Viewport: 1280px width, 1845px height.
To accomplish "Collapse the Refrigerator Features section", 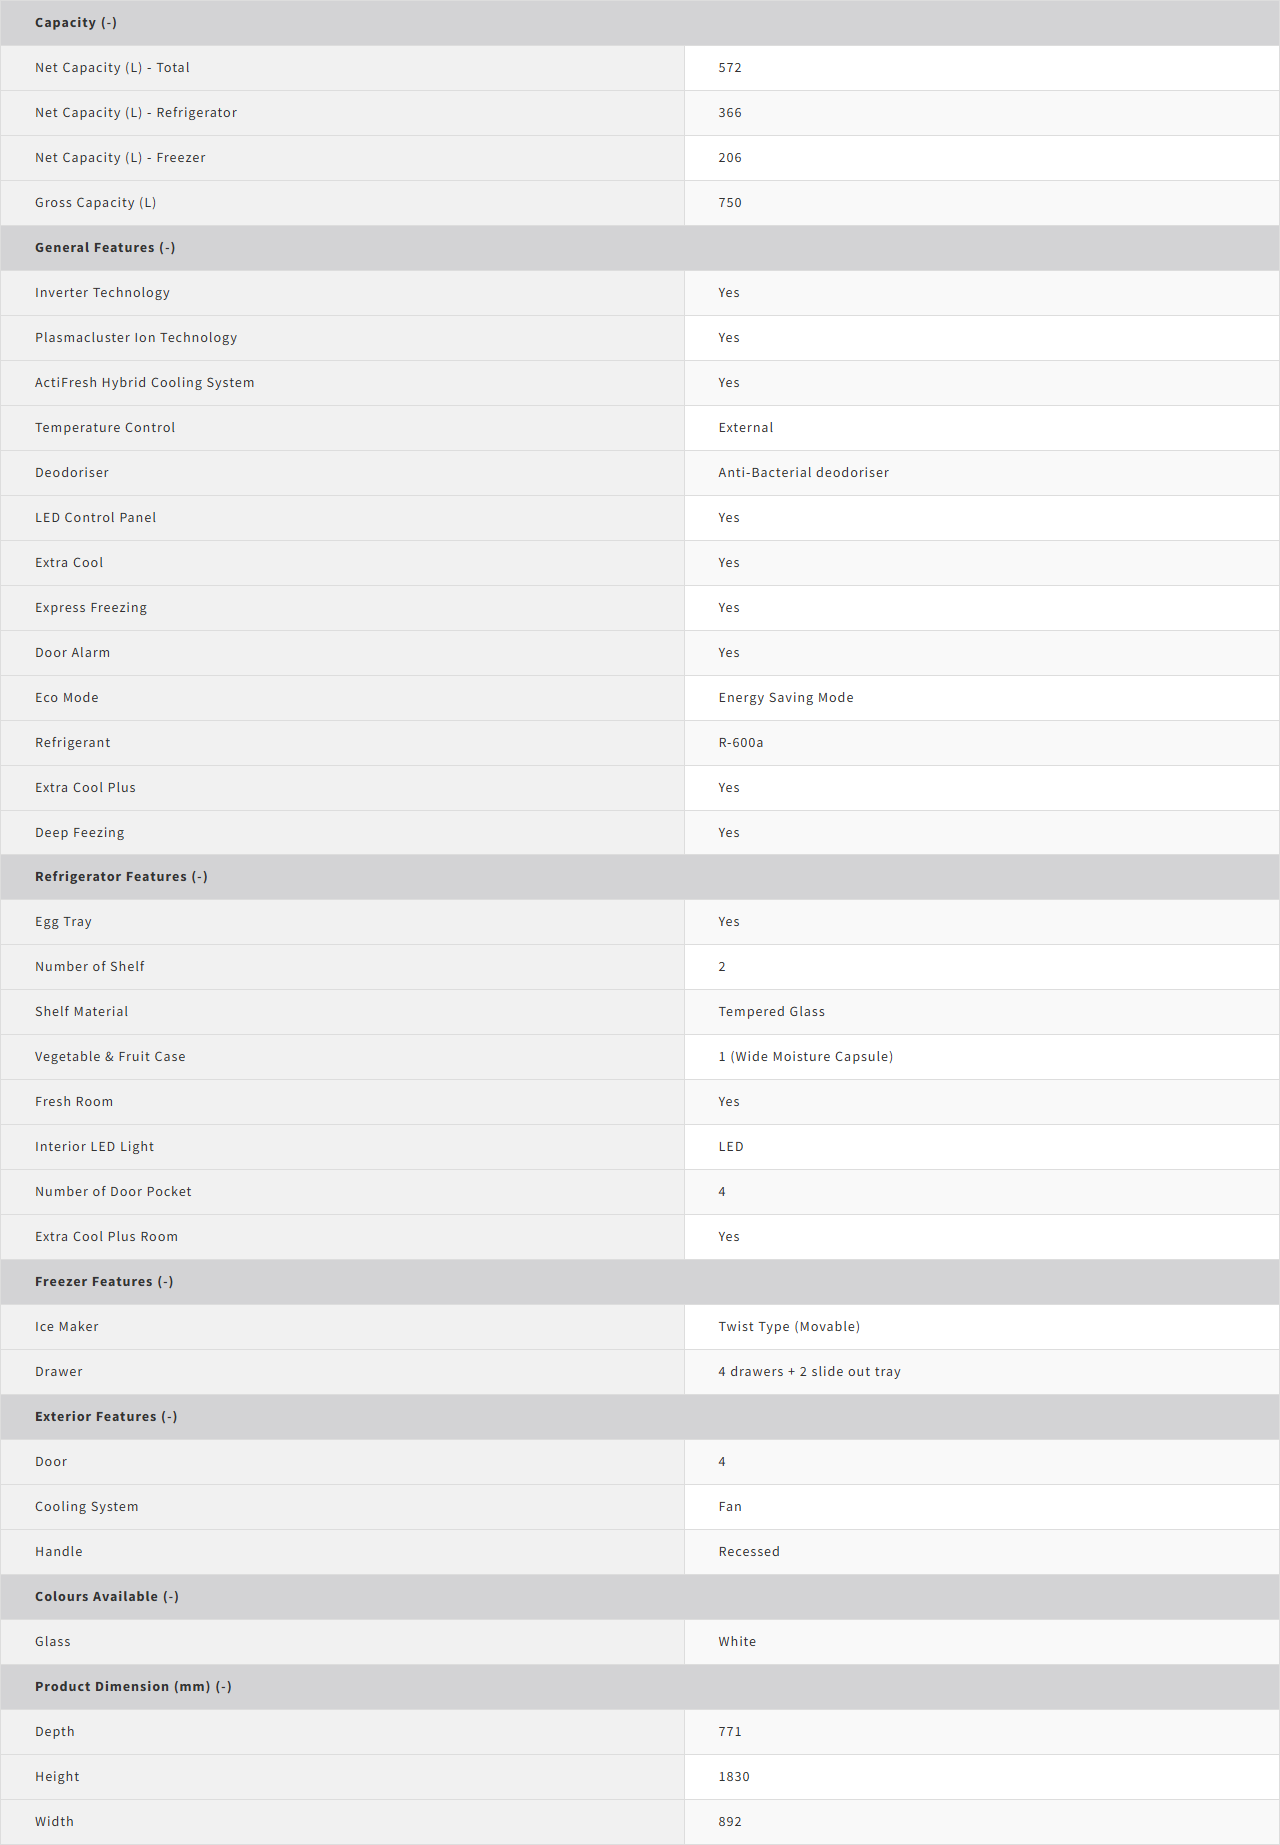I will click(121, 877).
